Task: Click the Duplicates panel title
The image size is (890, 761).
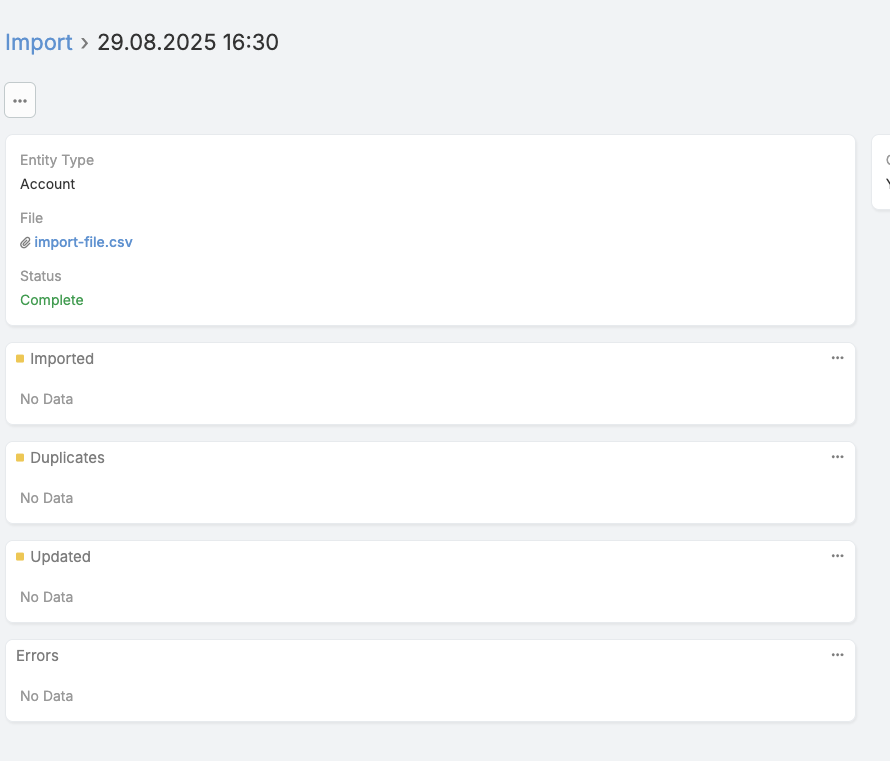Action: (x=67, y=458)
